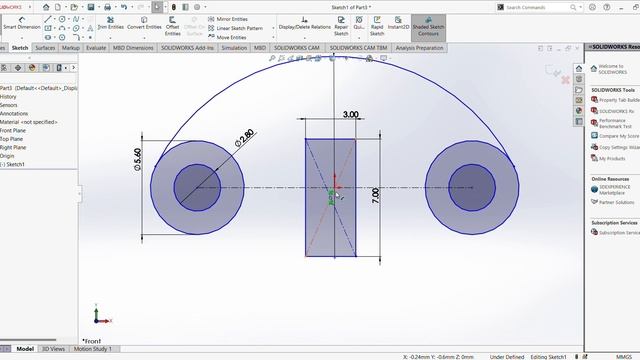Switch to the Surfaces tab
The width and height of the screenshot is (640, 360).
(45, 48)
